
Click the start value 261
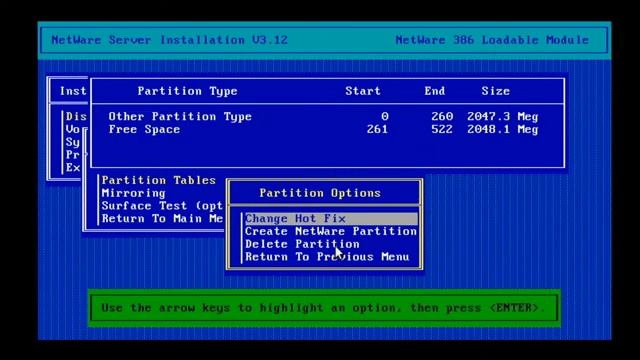pos(377,129)
